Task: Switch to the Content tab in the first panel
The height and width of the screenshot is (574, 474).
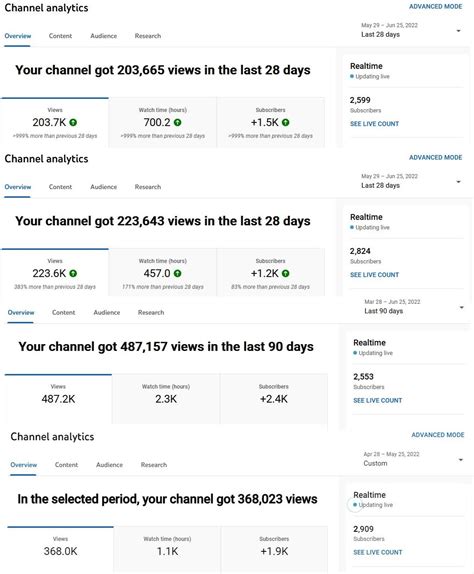Action: [x=60, y=36]
